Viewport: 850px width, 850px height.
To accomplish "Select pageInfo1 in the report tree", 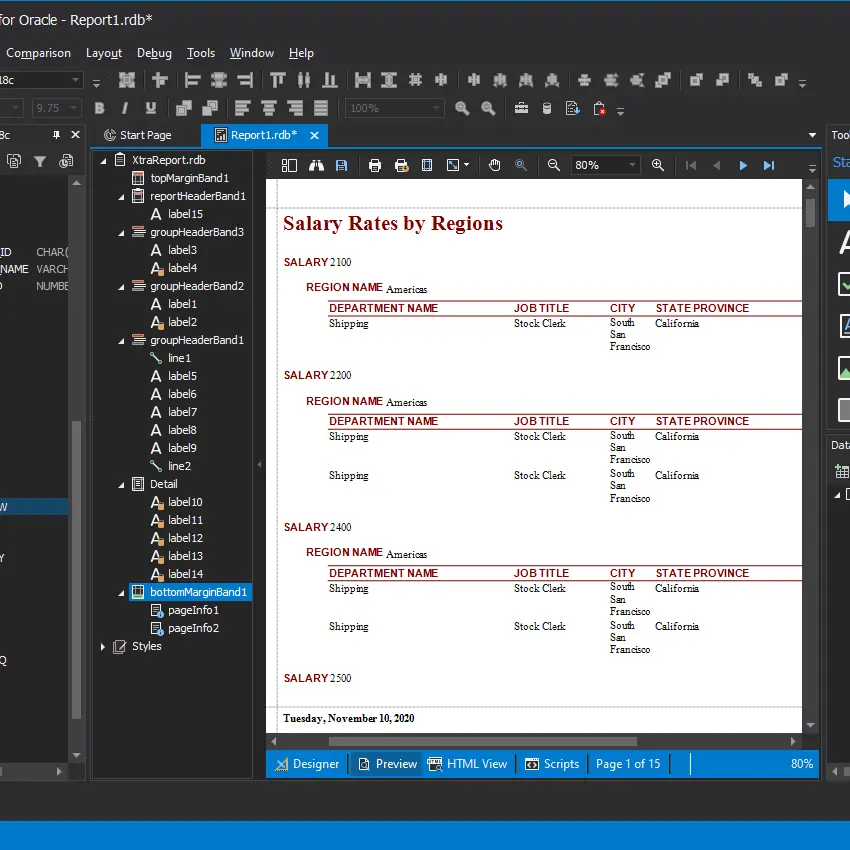I will (x=193, y=610).
